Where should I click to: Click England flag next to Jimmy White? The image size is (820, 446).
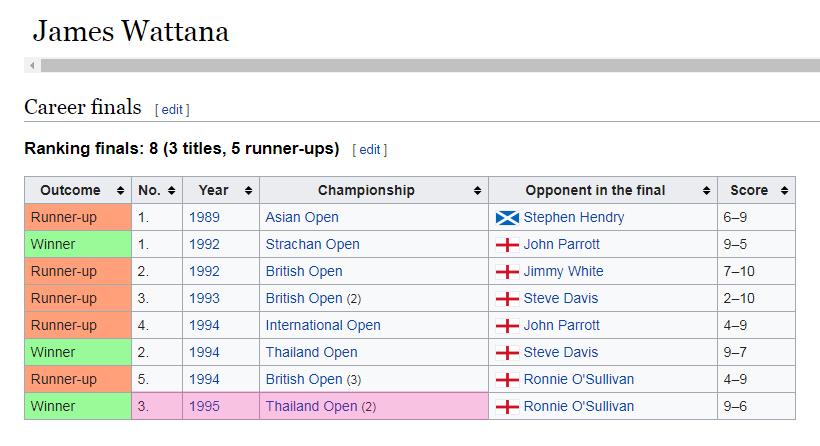(507, 271)
